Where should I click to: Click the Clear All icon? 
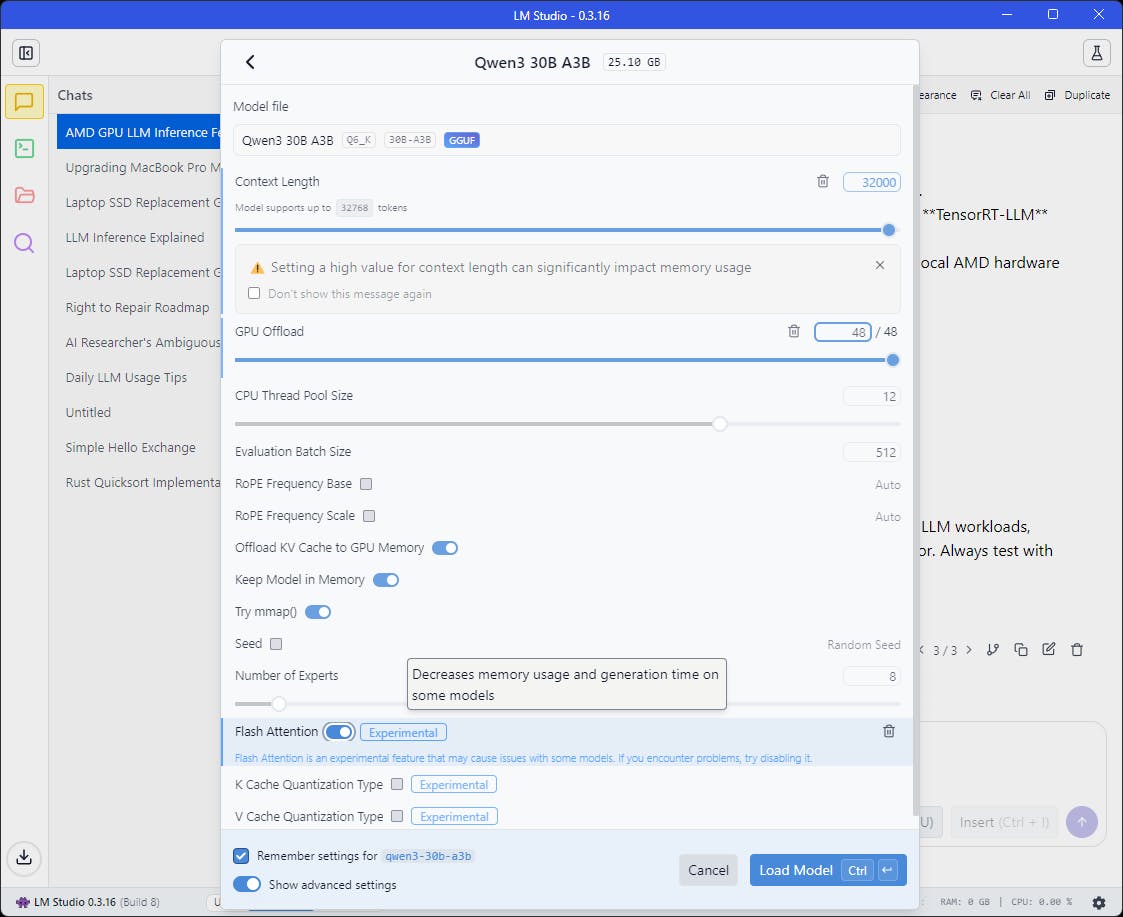(976, 95)
